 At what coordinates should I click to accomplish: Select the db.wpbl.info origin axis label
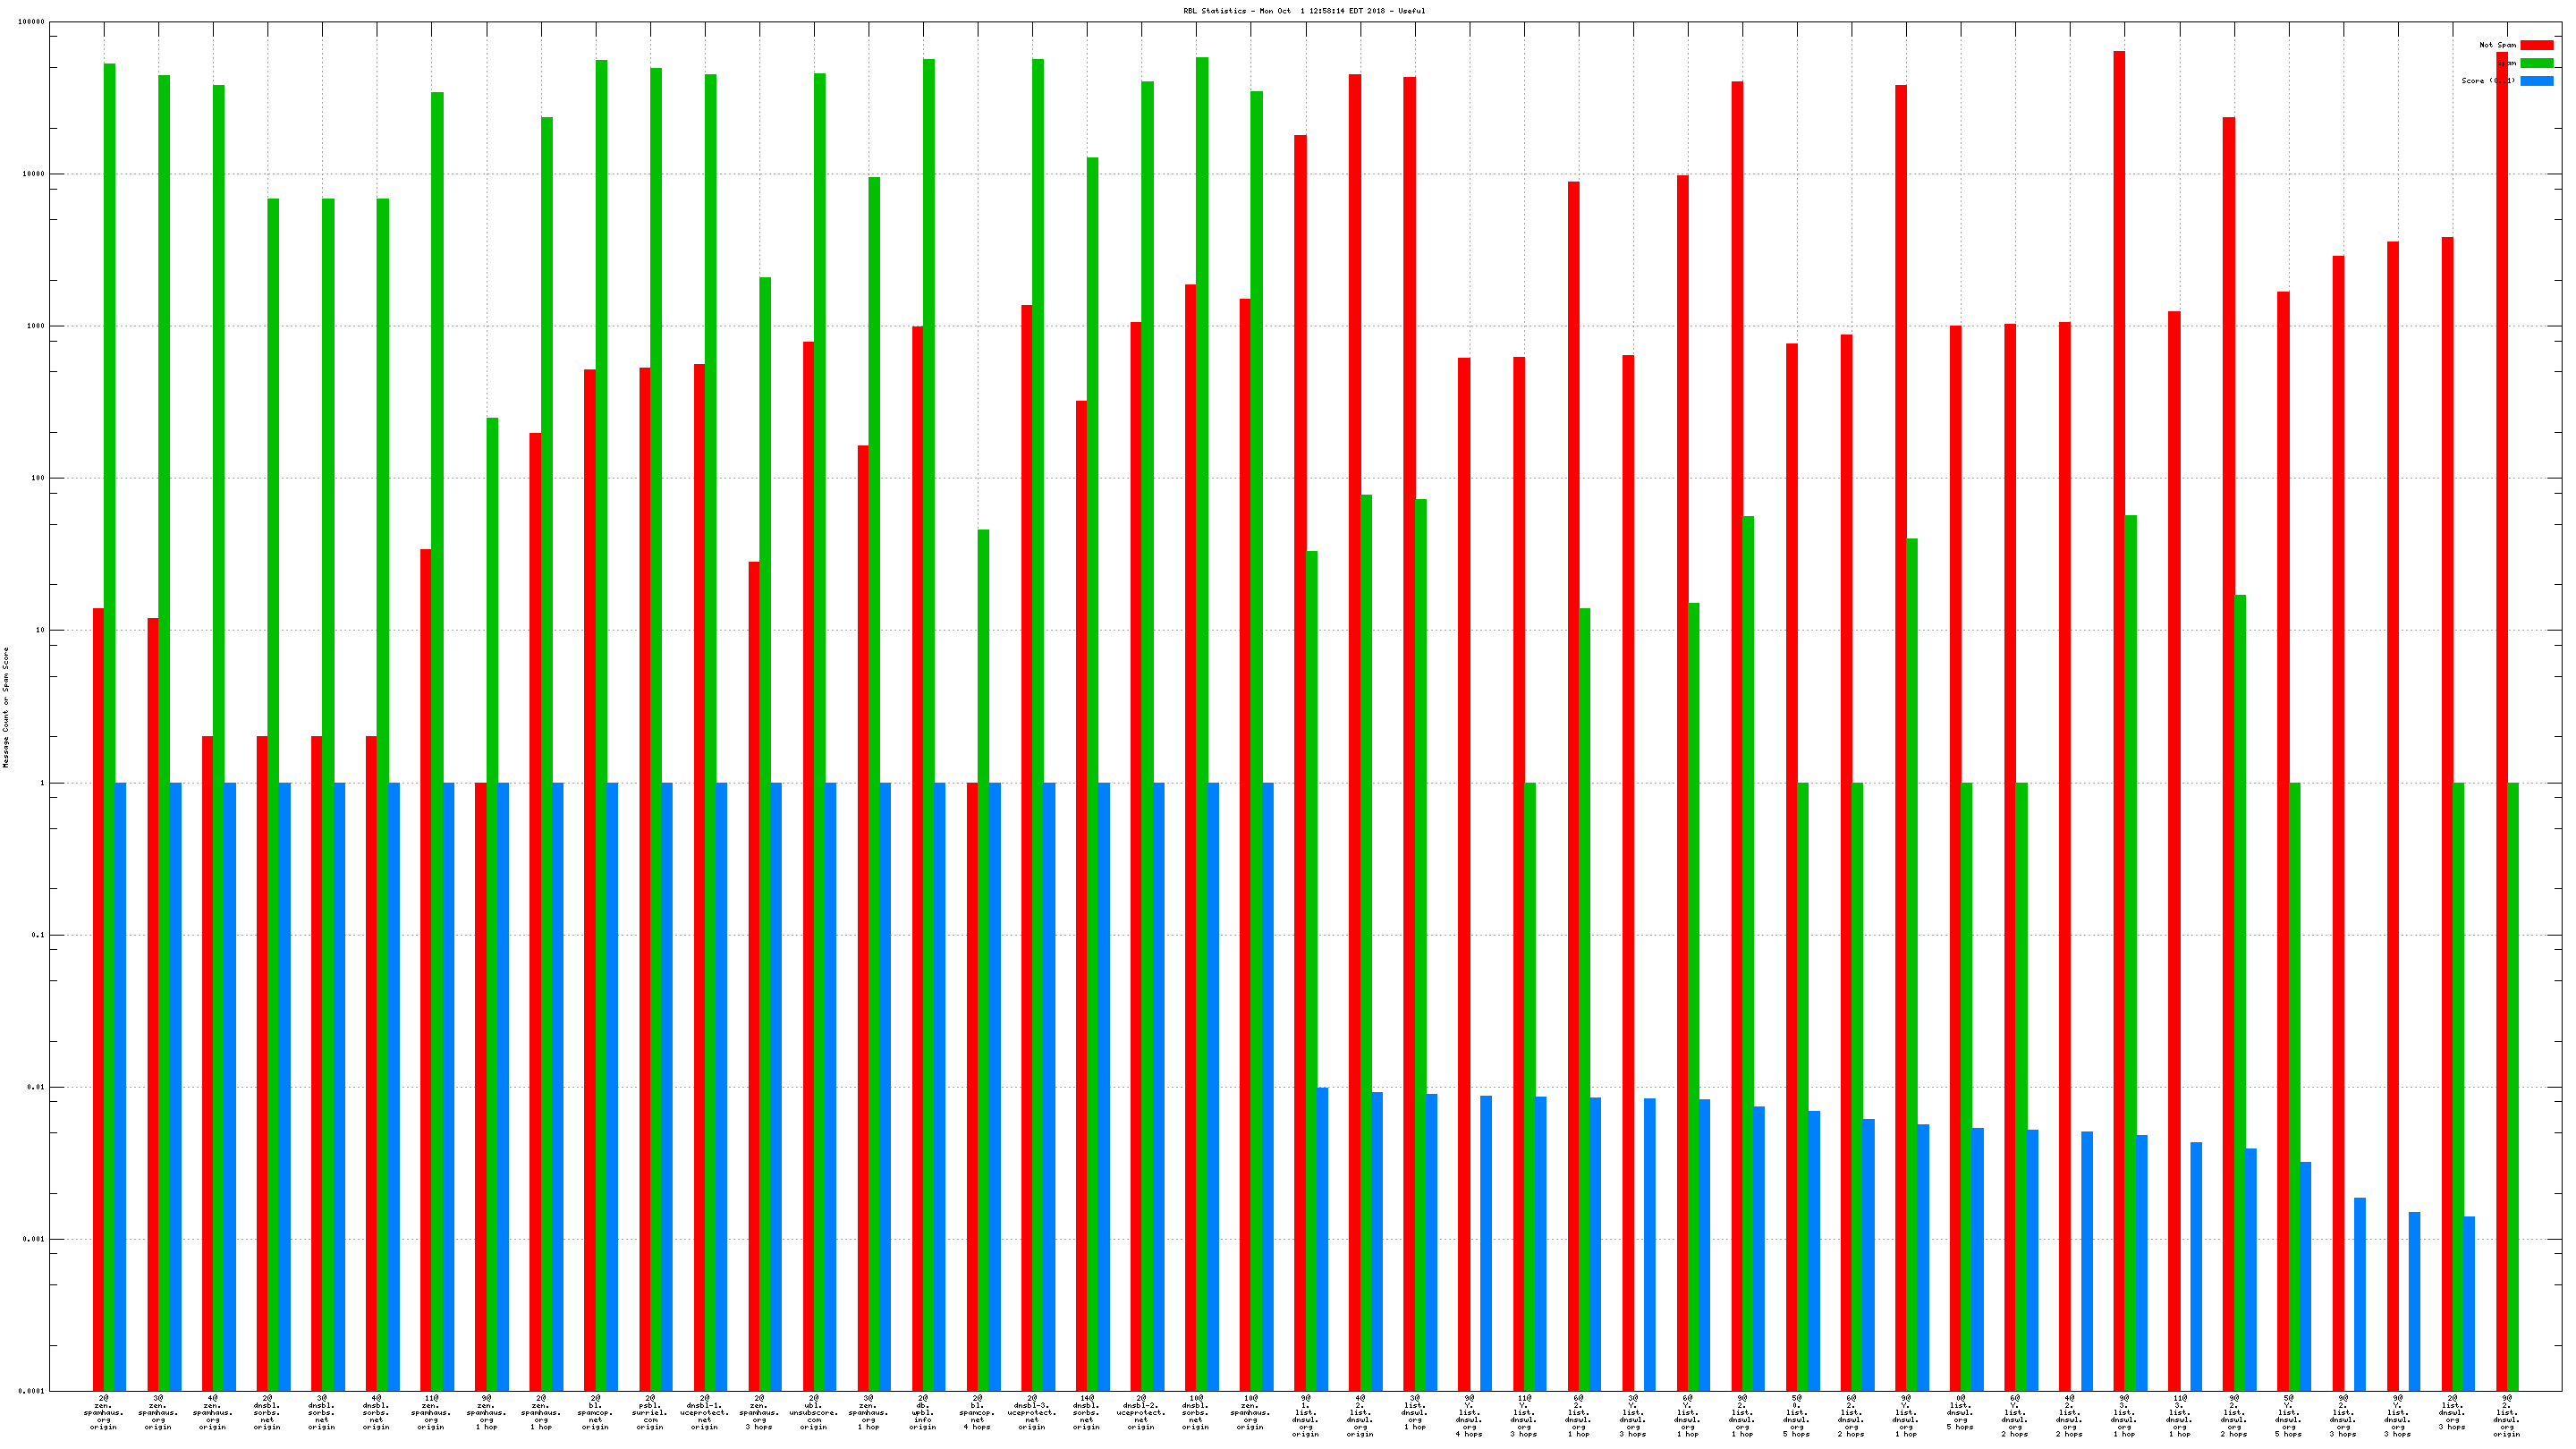click(x=923, y=1412)
